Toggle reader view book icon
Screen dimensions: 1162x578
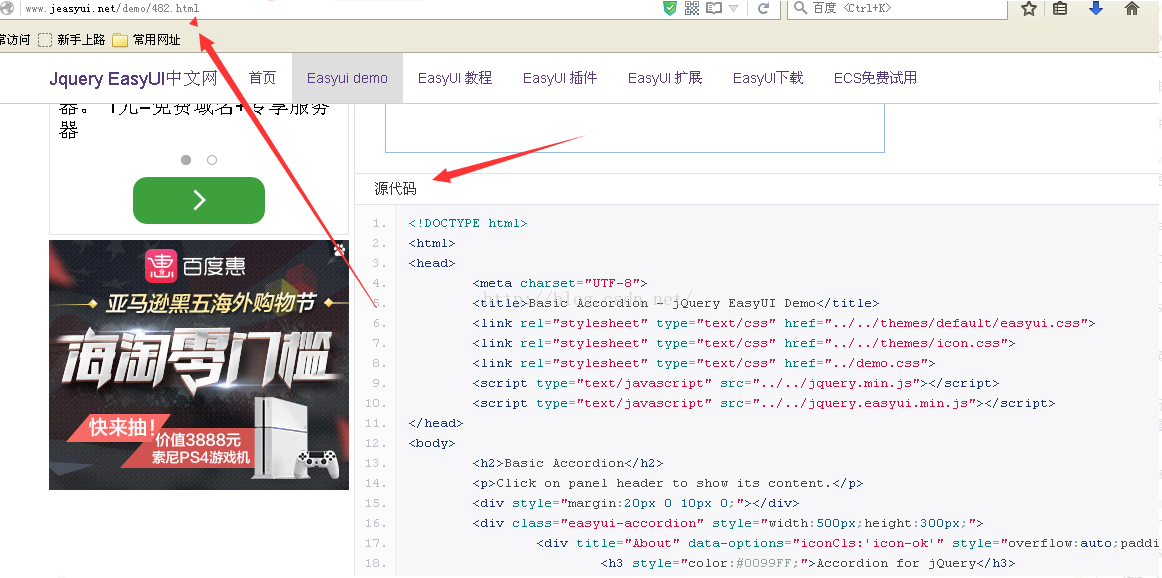coord(714,8)
